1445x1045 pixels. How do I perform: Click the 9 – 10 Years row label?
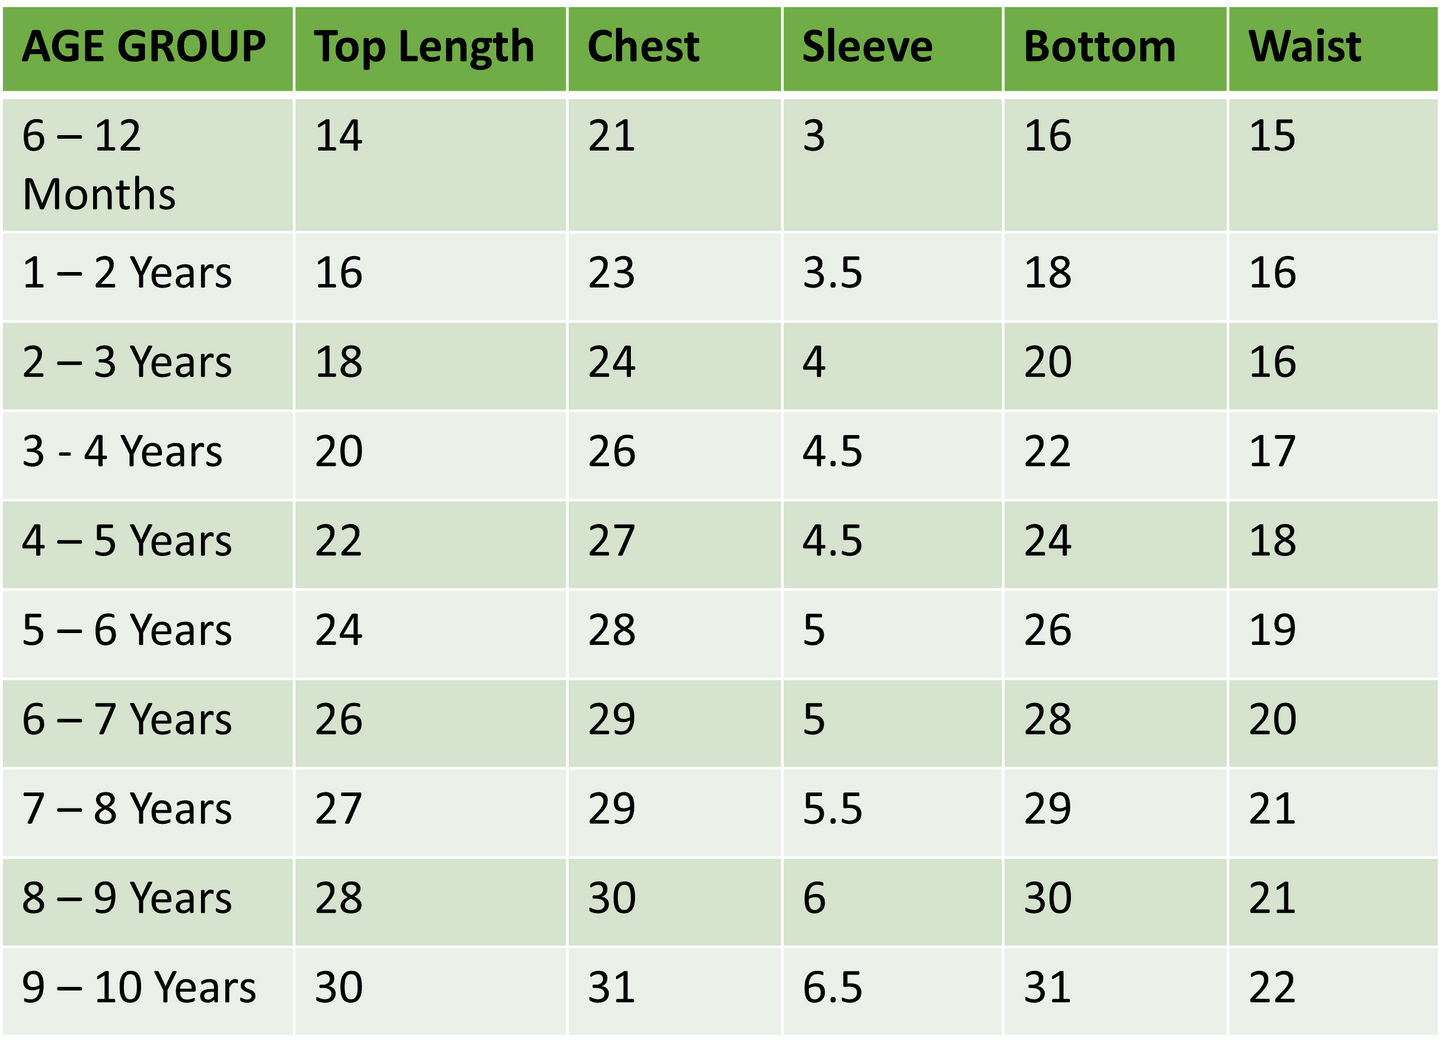[x=139, y=988]
